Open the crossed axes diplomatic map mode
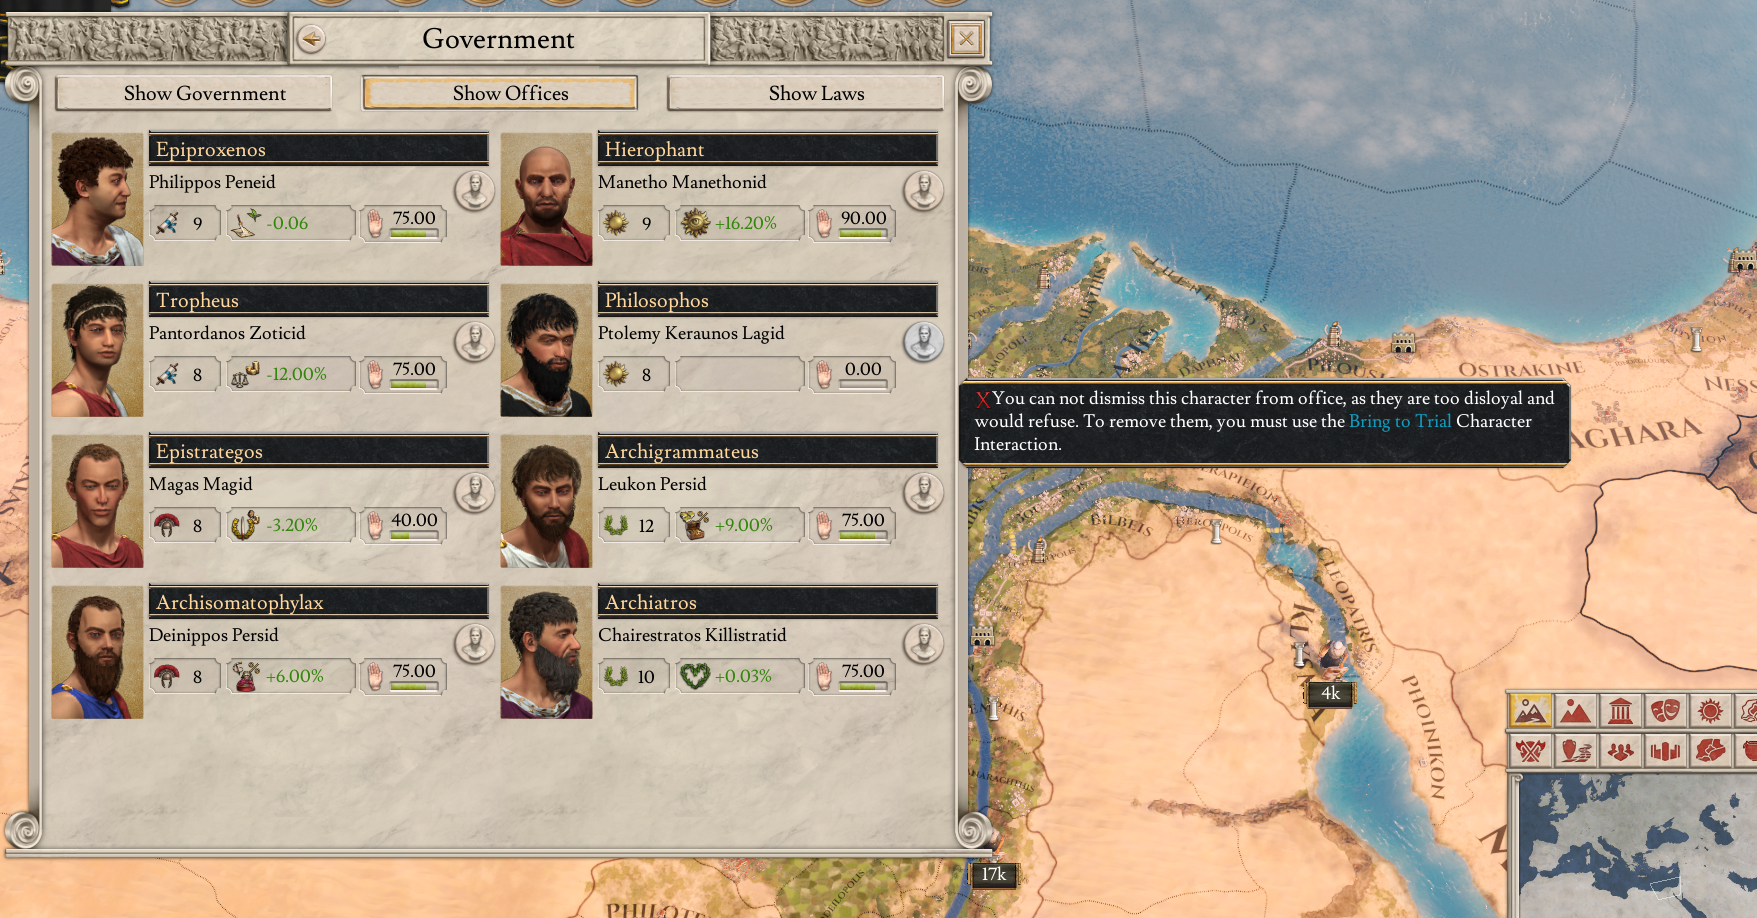The image size is (1757, 918). coord(1530,750)
